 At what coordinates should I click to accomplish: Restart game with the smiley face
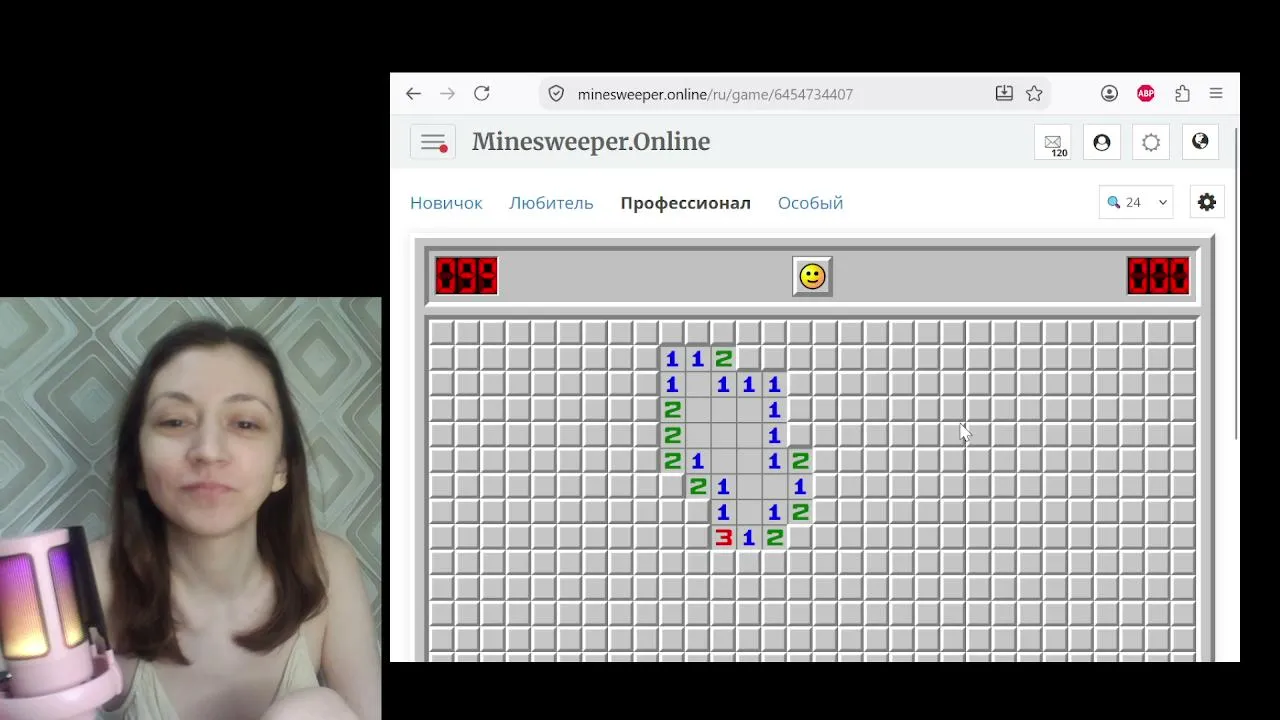coord(812,276)
